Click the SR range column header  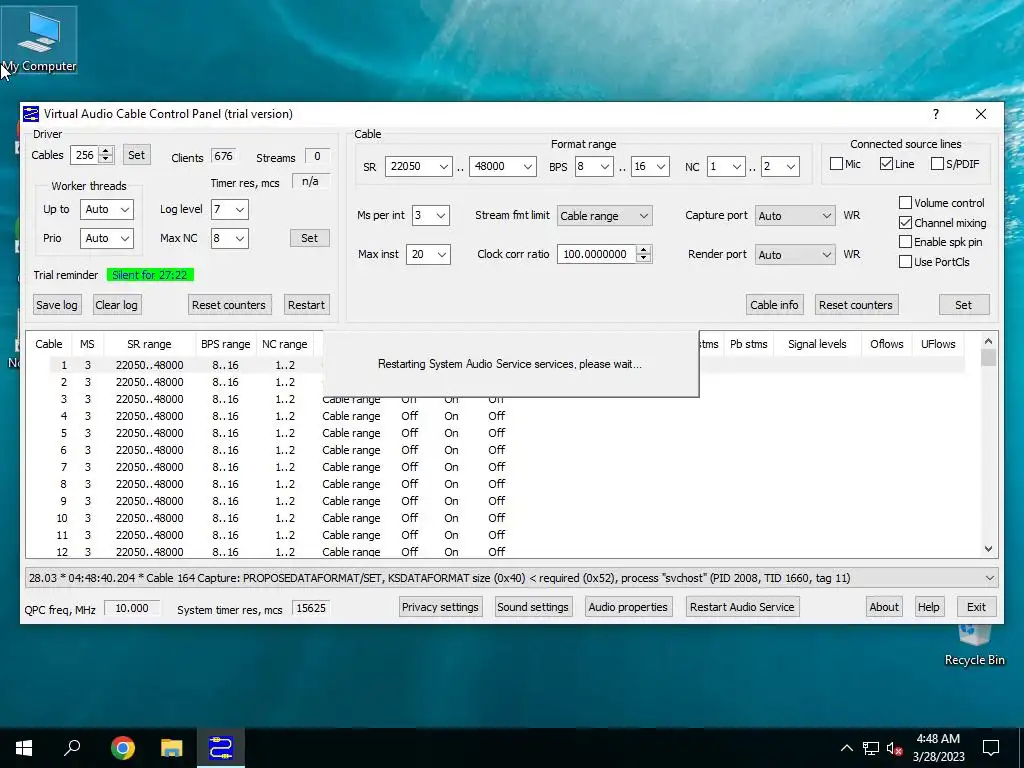[x=149, y=344]
